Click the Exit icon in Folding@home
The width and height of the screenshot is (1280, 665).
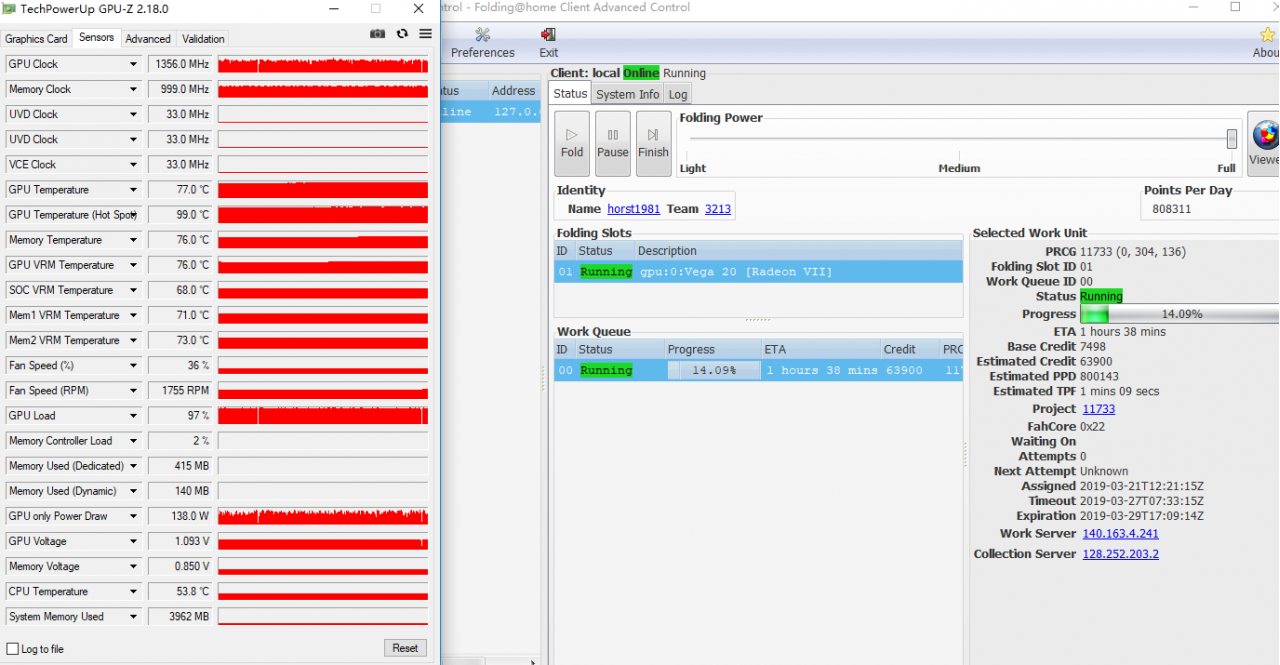(x=548, y=44)
